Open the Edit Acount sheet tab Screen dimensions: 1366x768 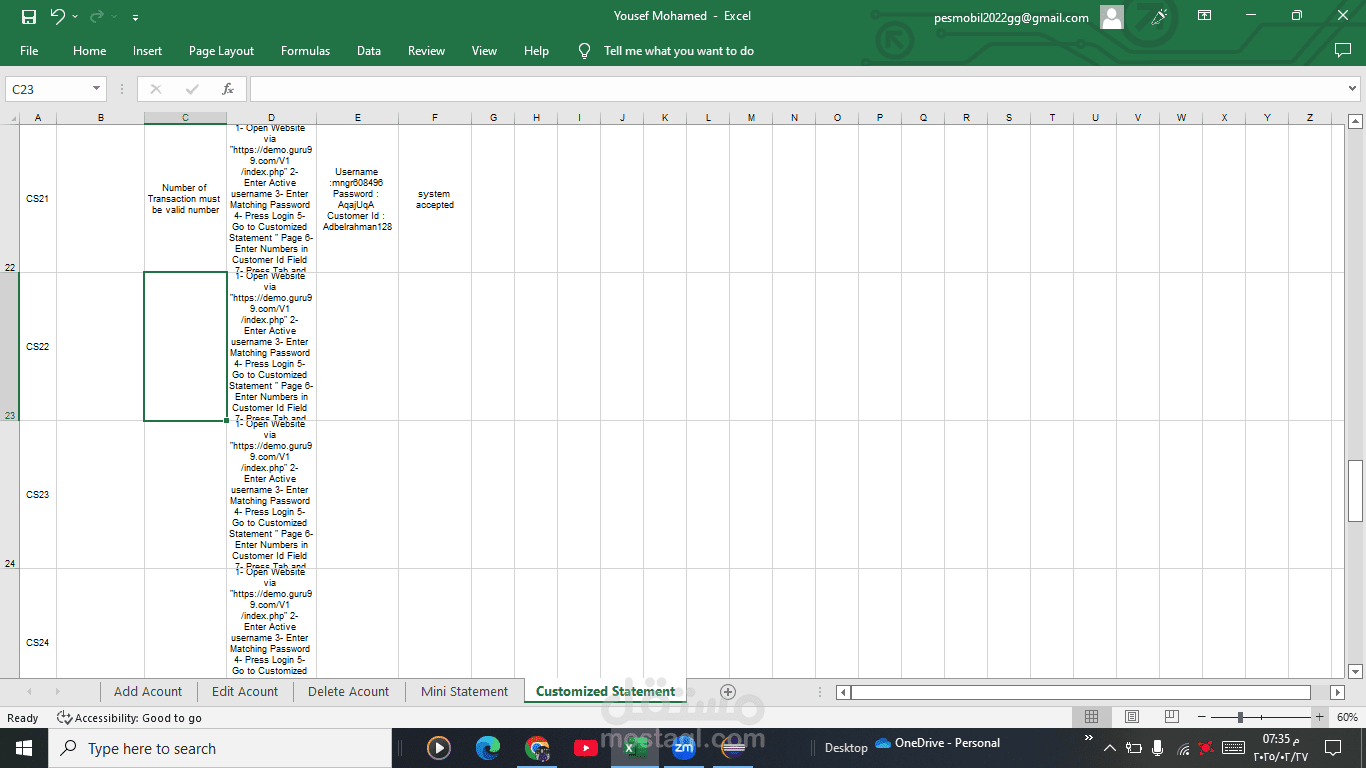[245, 691]
